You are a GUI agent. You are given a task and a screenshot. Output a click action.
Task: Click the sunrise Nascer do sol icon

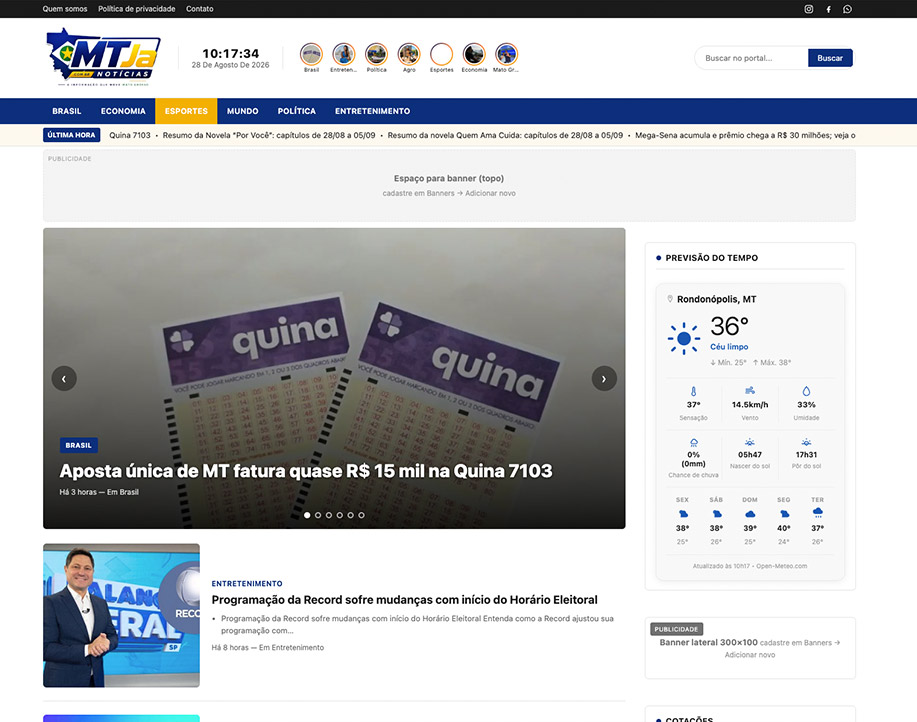750,443
